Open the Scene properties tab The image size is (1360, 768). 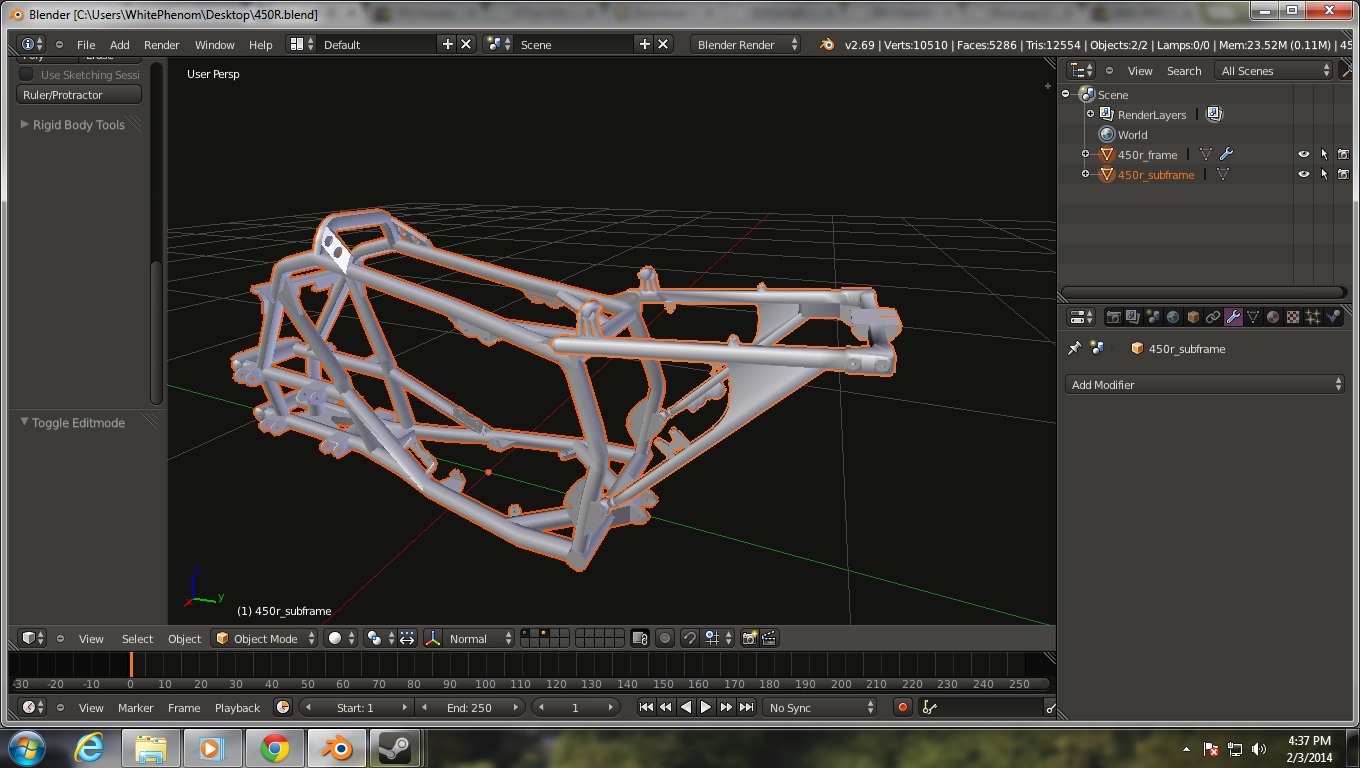pyautogui.click(x=1153, y=317)
